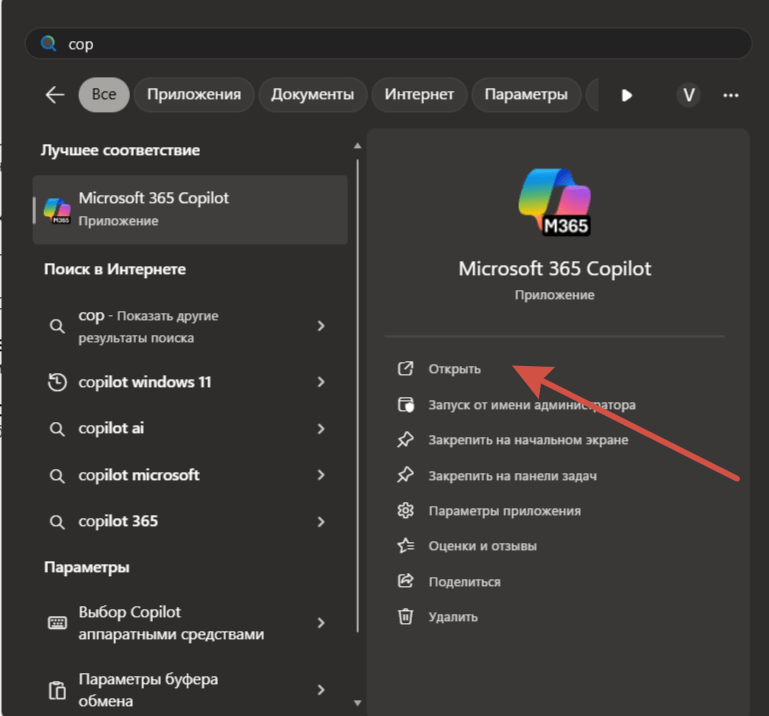Viewport: 769px width, 716px height.
Task: Click the search magnifier icon in search box
Action: [48, 44]
